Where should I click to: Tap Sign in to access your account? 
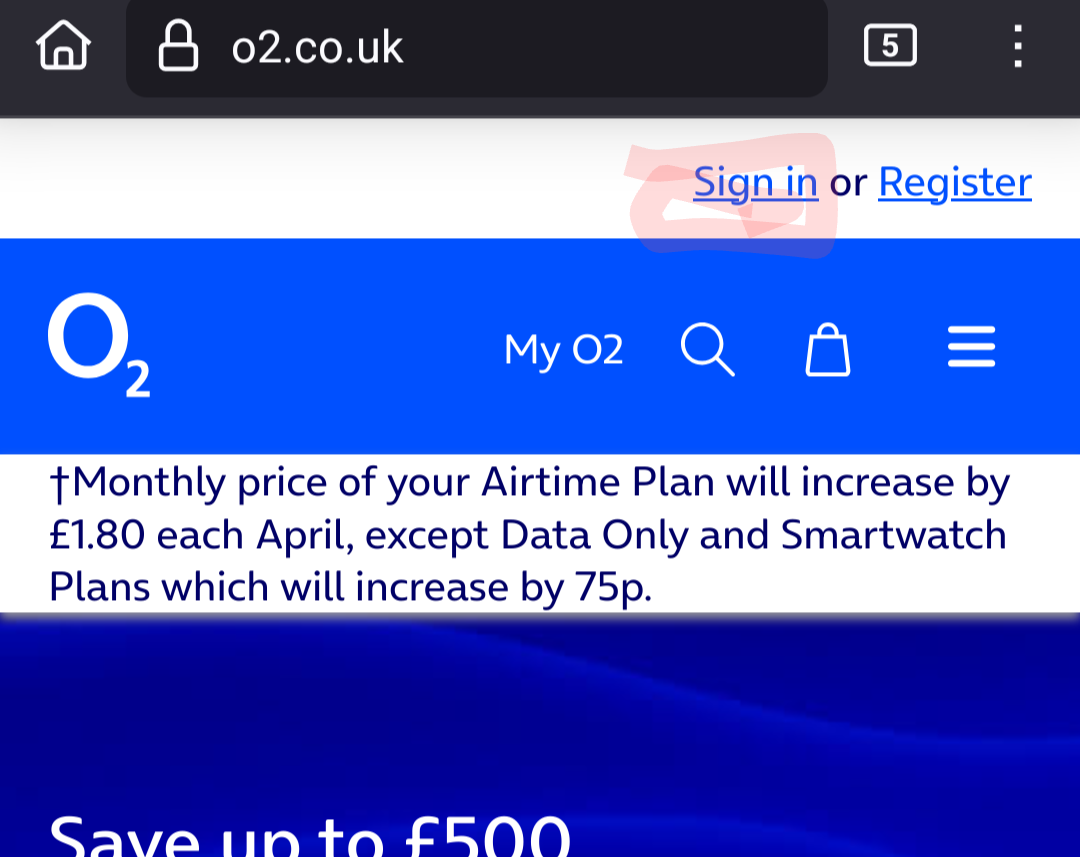[x=756, y=182]
